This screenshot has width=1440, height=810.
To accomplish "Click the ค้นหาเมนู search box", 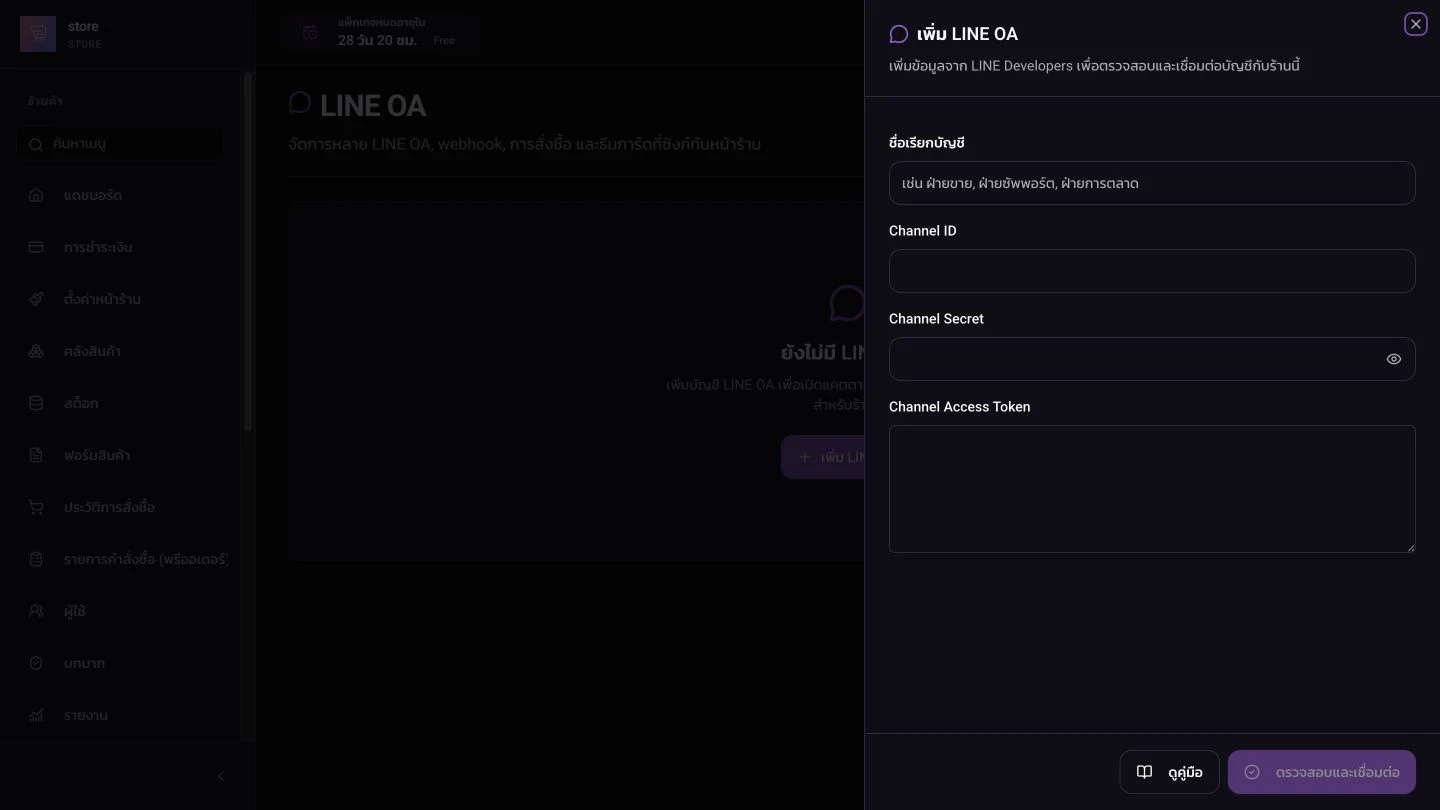I will (x=120, y=144).
